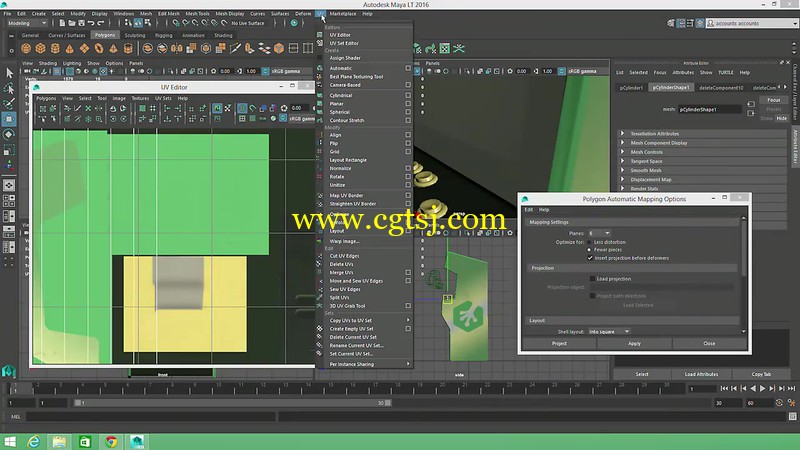Screen dimensions: 800x450
Task: Expand Tangent Space section
Action: 622,161
